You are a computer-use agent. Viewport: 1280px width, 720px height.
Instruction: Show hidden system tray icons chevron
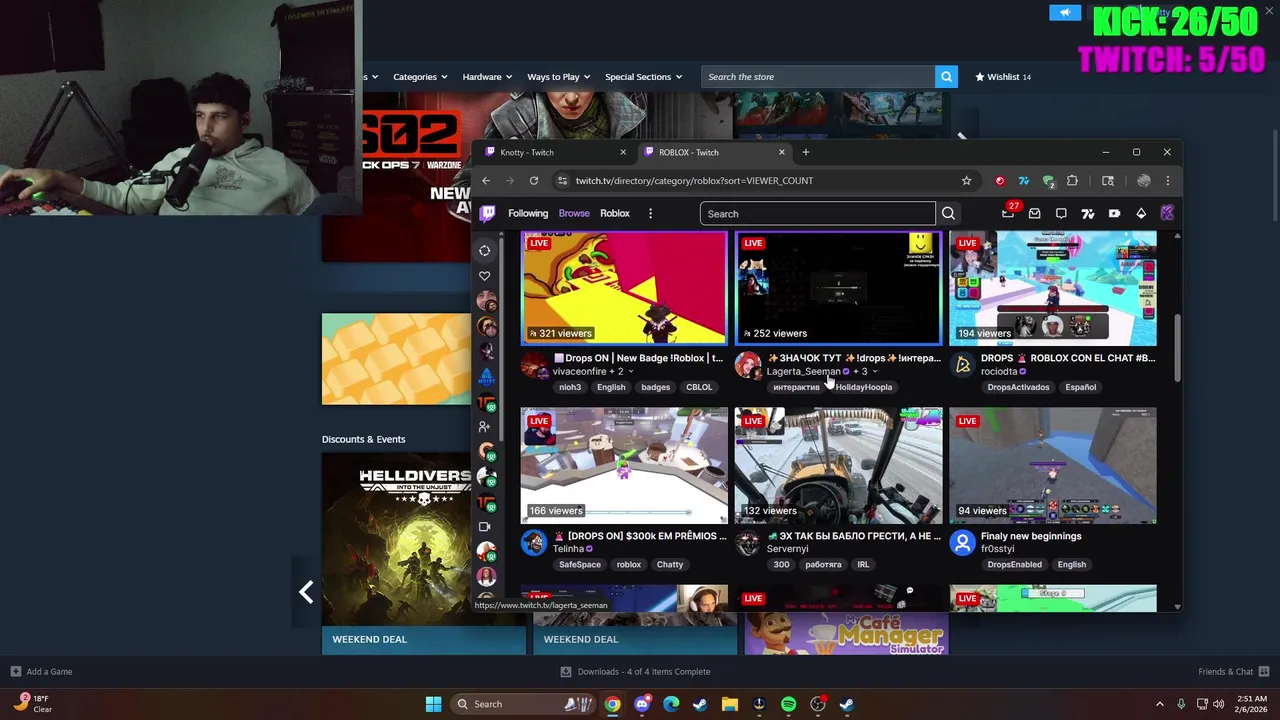[x=1160, y=704]
